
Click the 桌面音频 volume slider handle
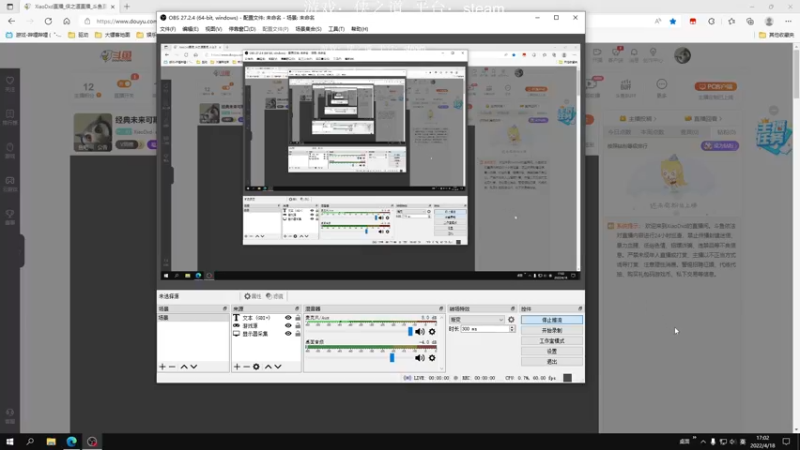click(x=392, y=358)
